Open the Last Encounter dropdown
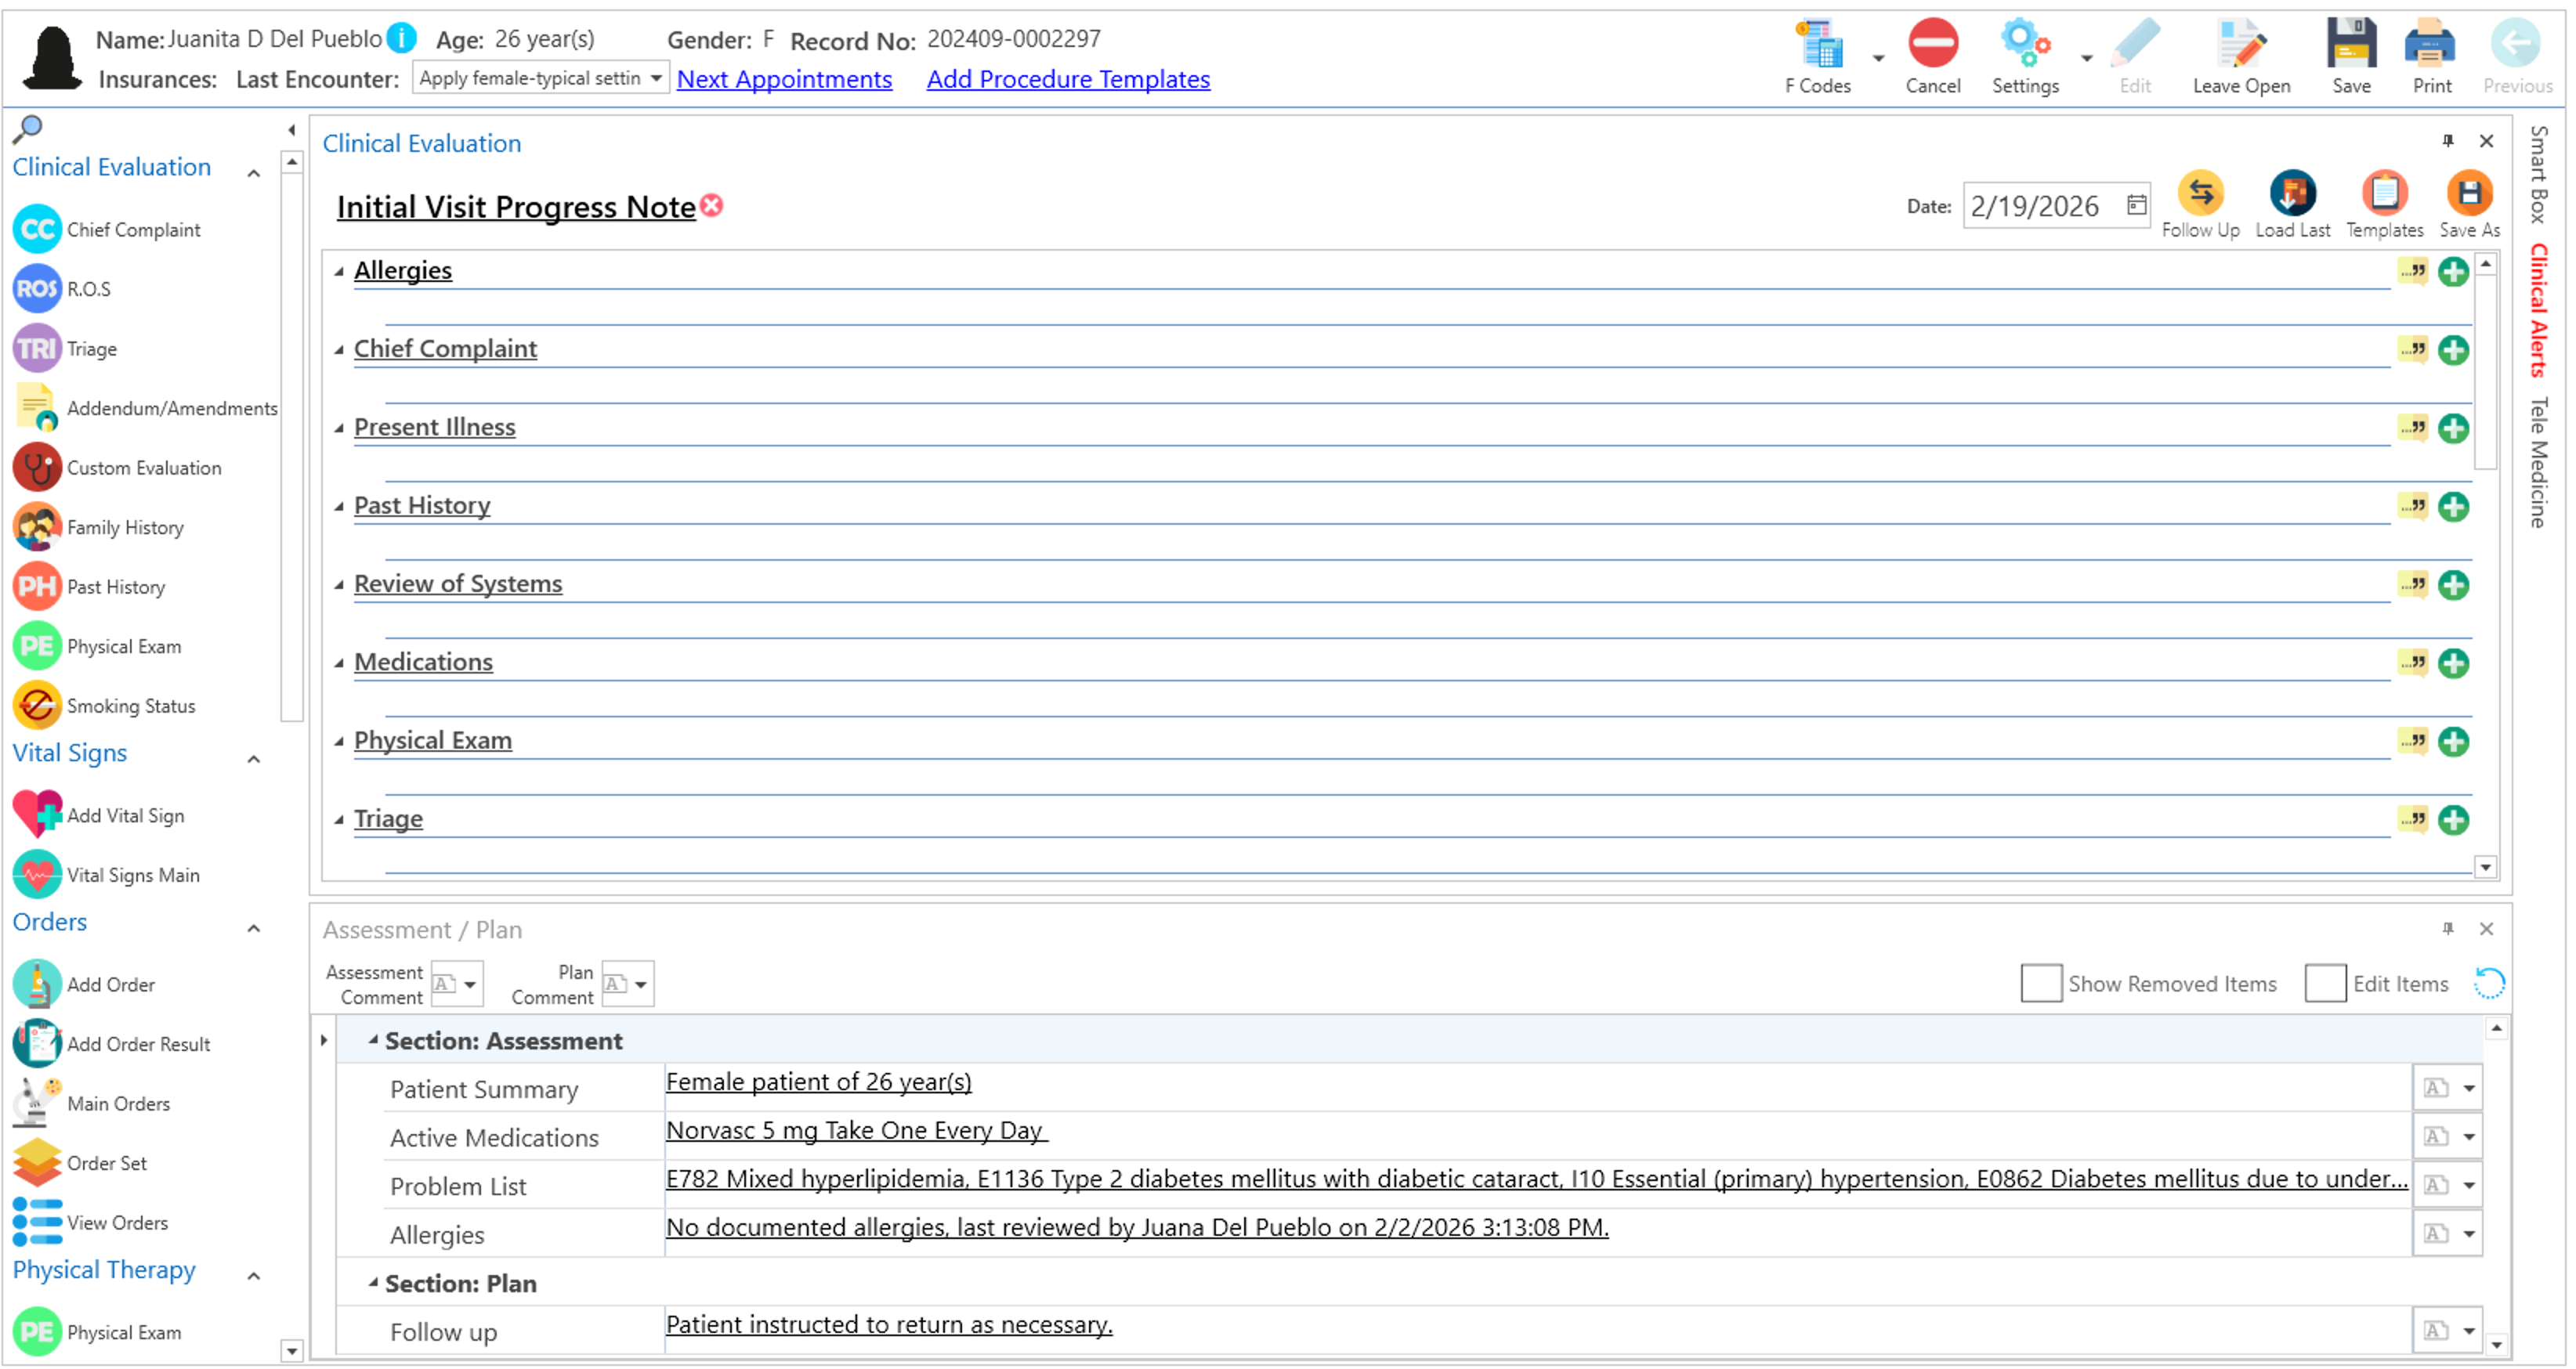 point(655,79)
